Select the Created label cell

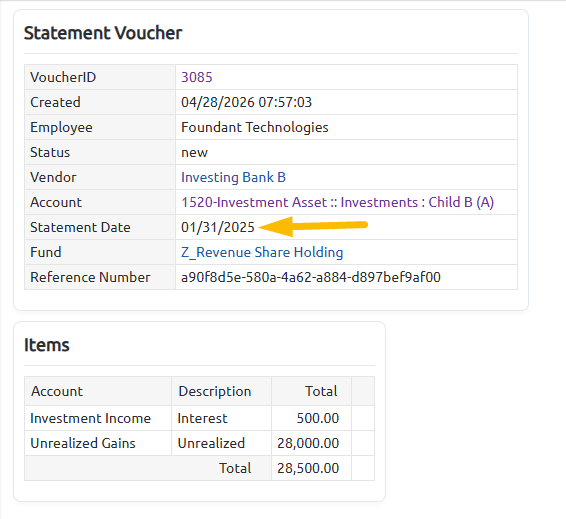coord(100,102)
